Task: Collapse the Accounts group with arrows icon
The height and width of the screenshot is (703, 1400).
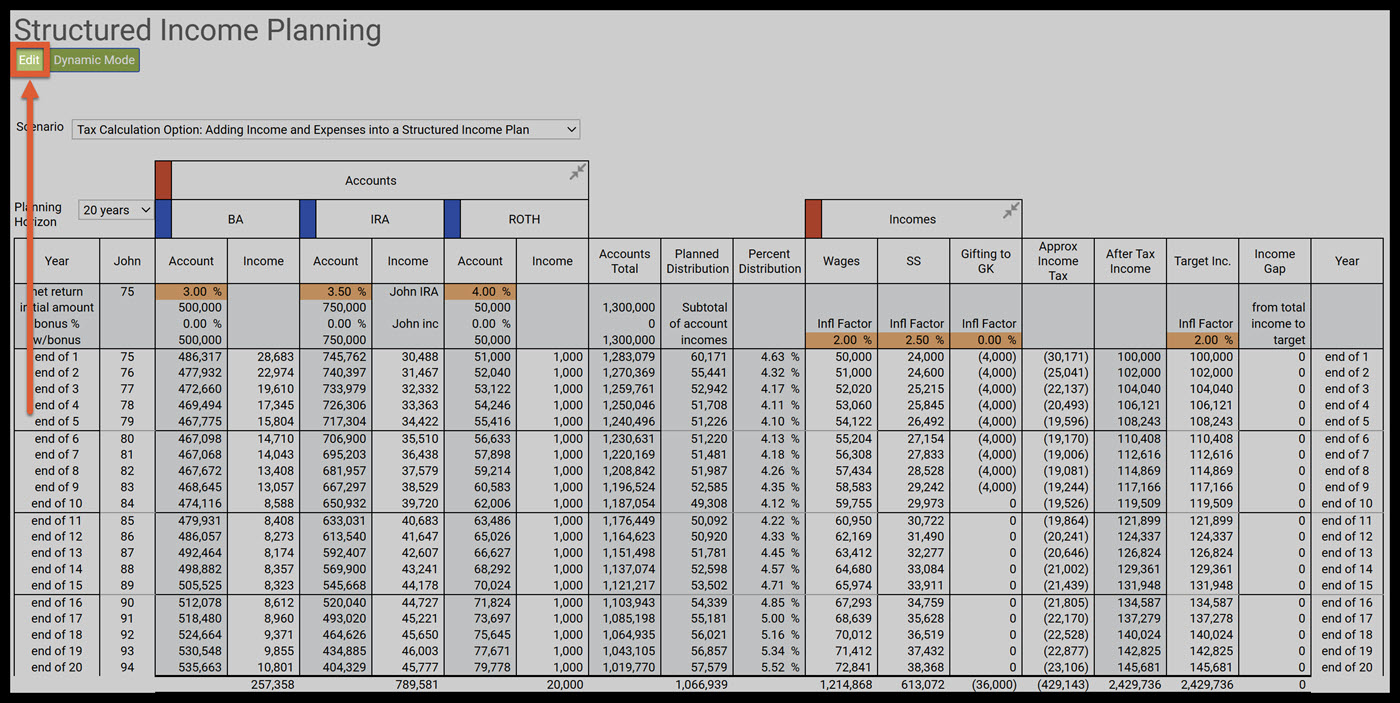Action: 577,173
